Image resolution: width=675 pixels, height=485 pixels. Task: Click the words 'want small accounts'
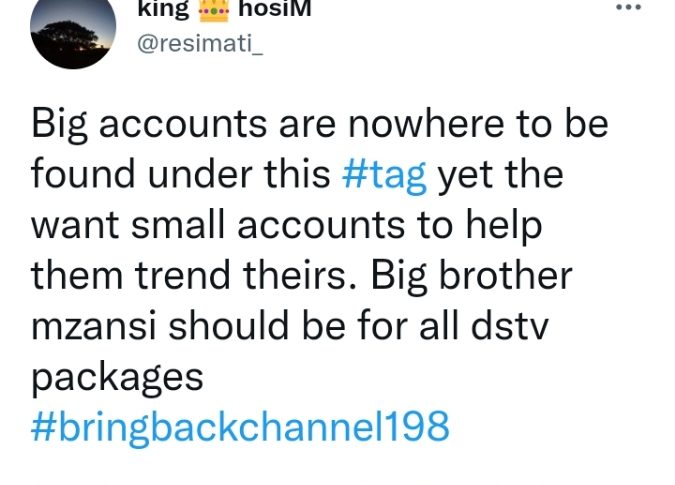pos(218,225)
